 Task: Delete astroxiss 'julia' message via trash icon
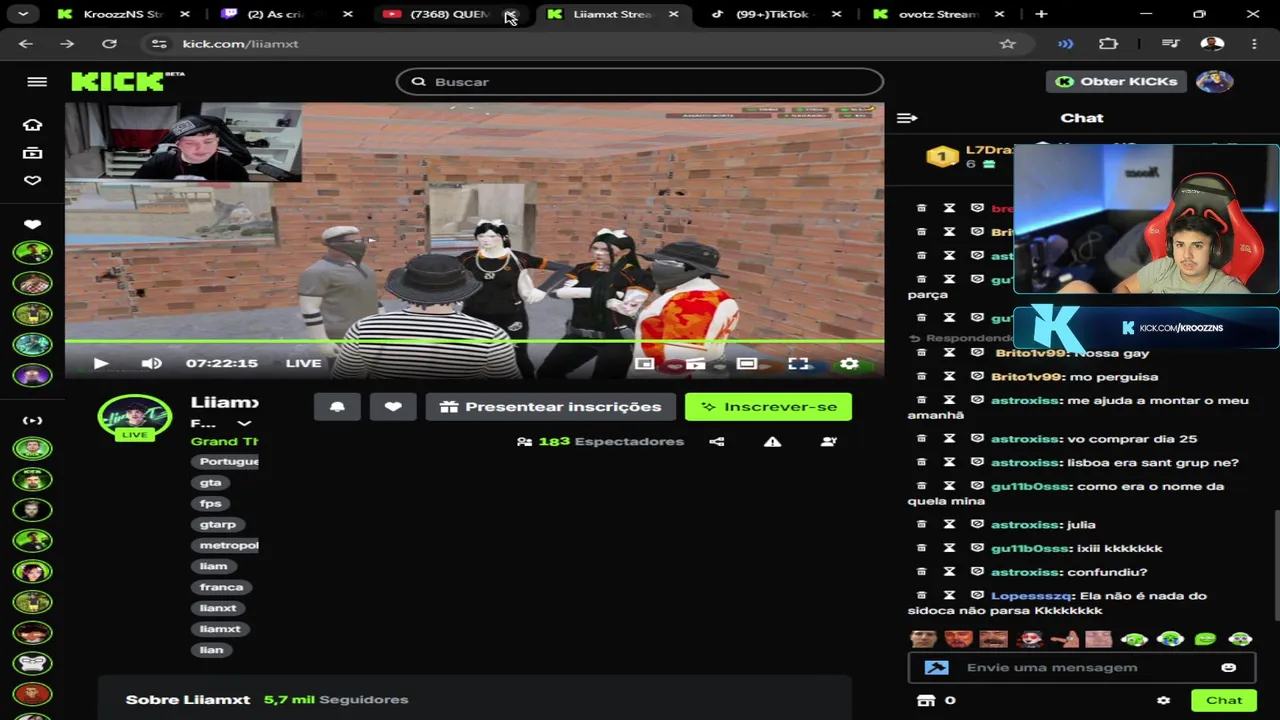click(x=922, y=525)
